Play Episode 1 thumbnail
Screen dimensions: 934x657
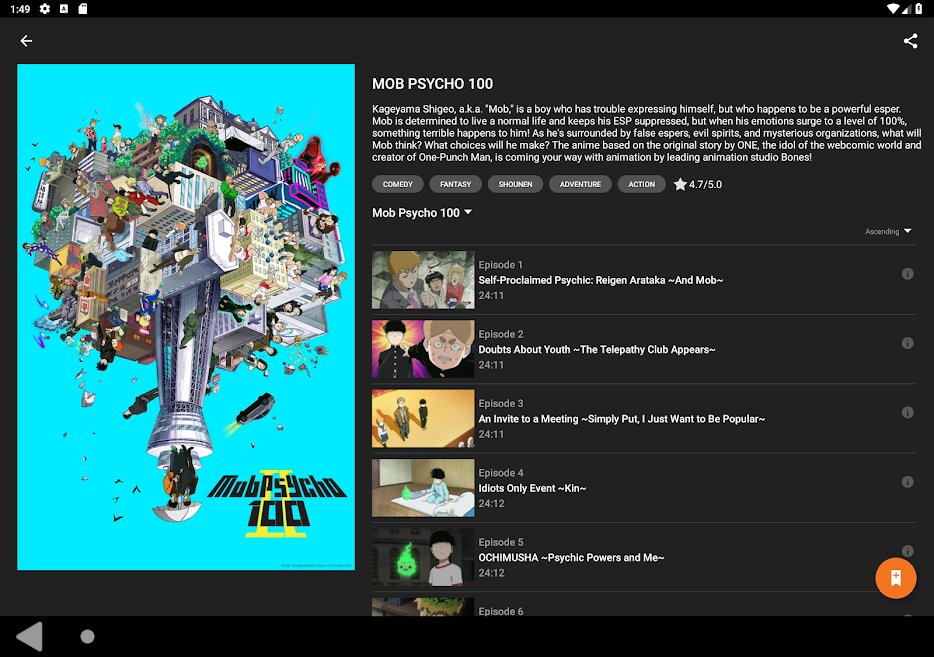coord(423,280)
